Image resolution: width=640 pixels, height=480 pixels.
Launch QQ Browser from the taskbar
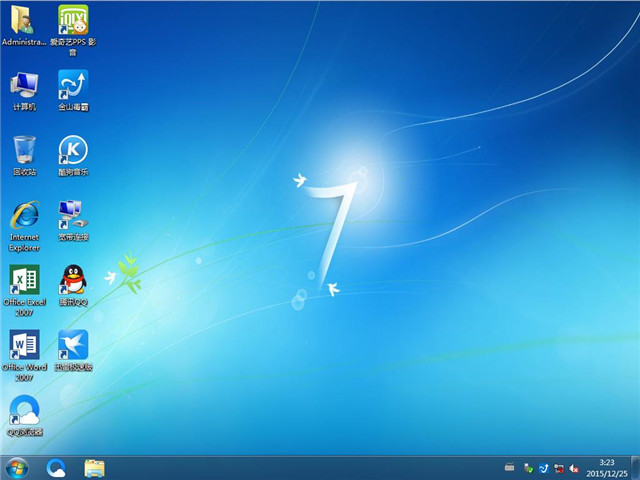coord(56,468)
